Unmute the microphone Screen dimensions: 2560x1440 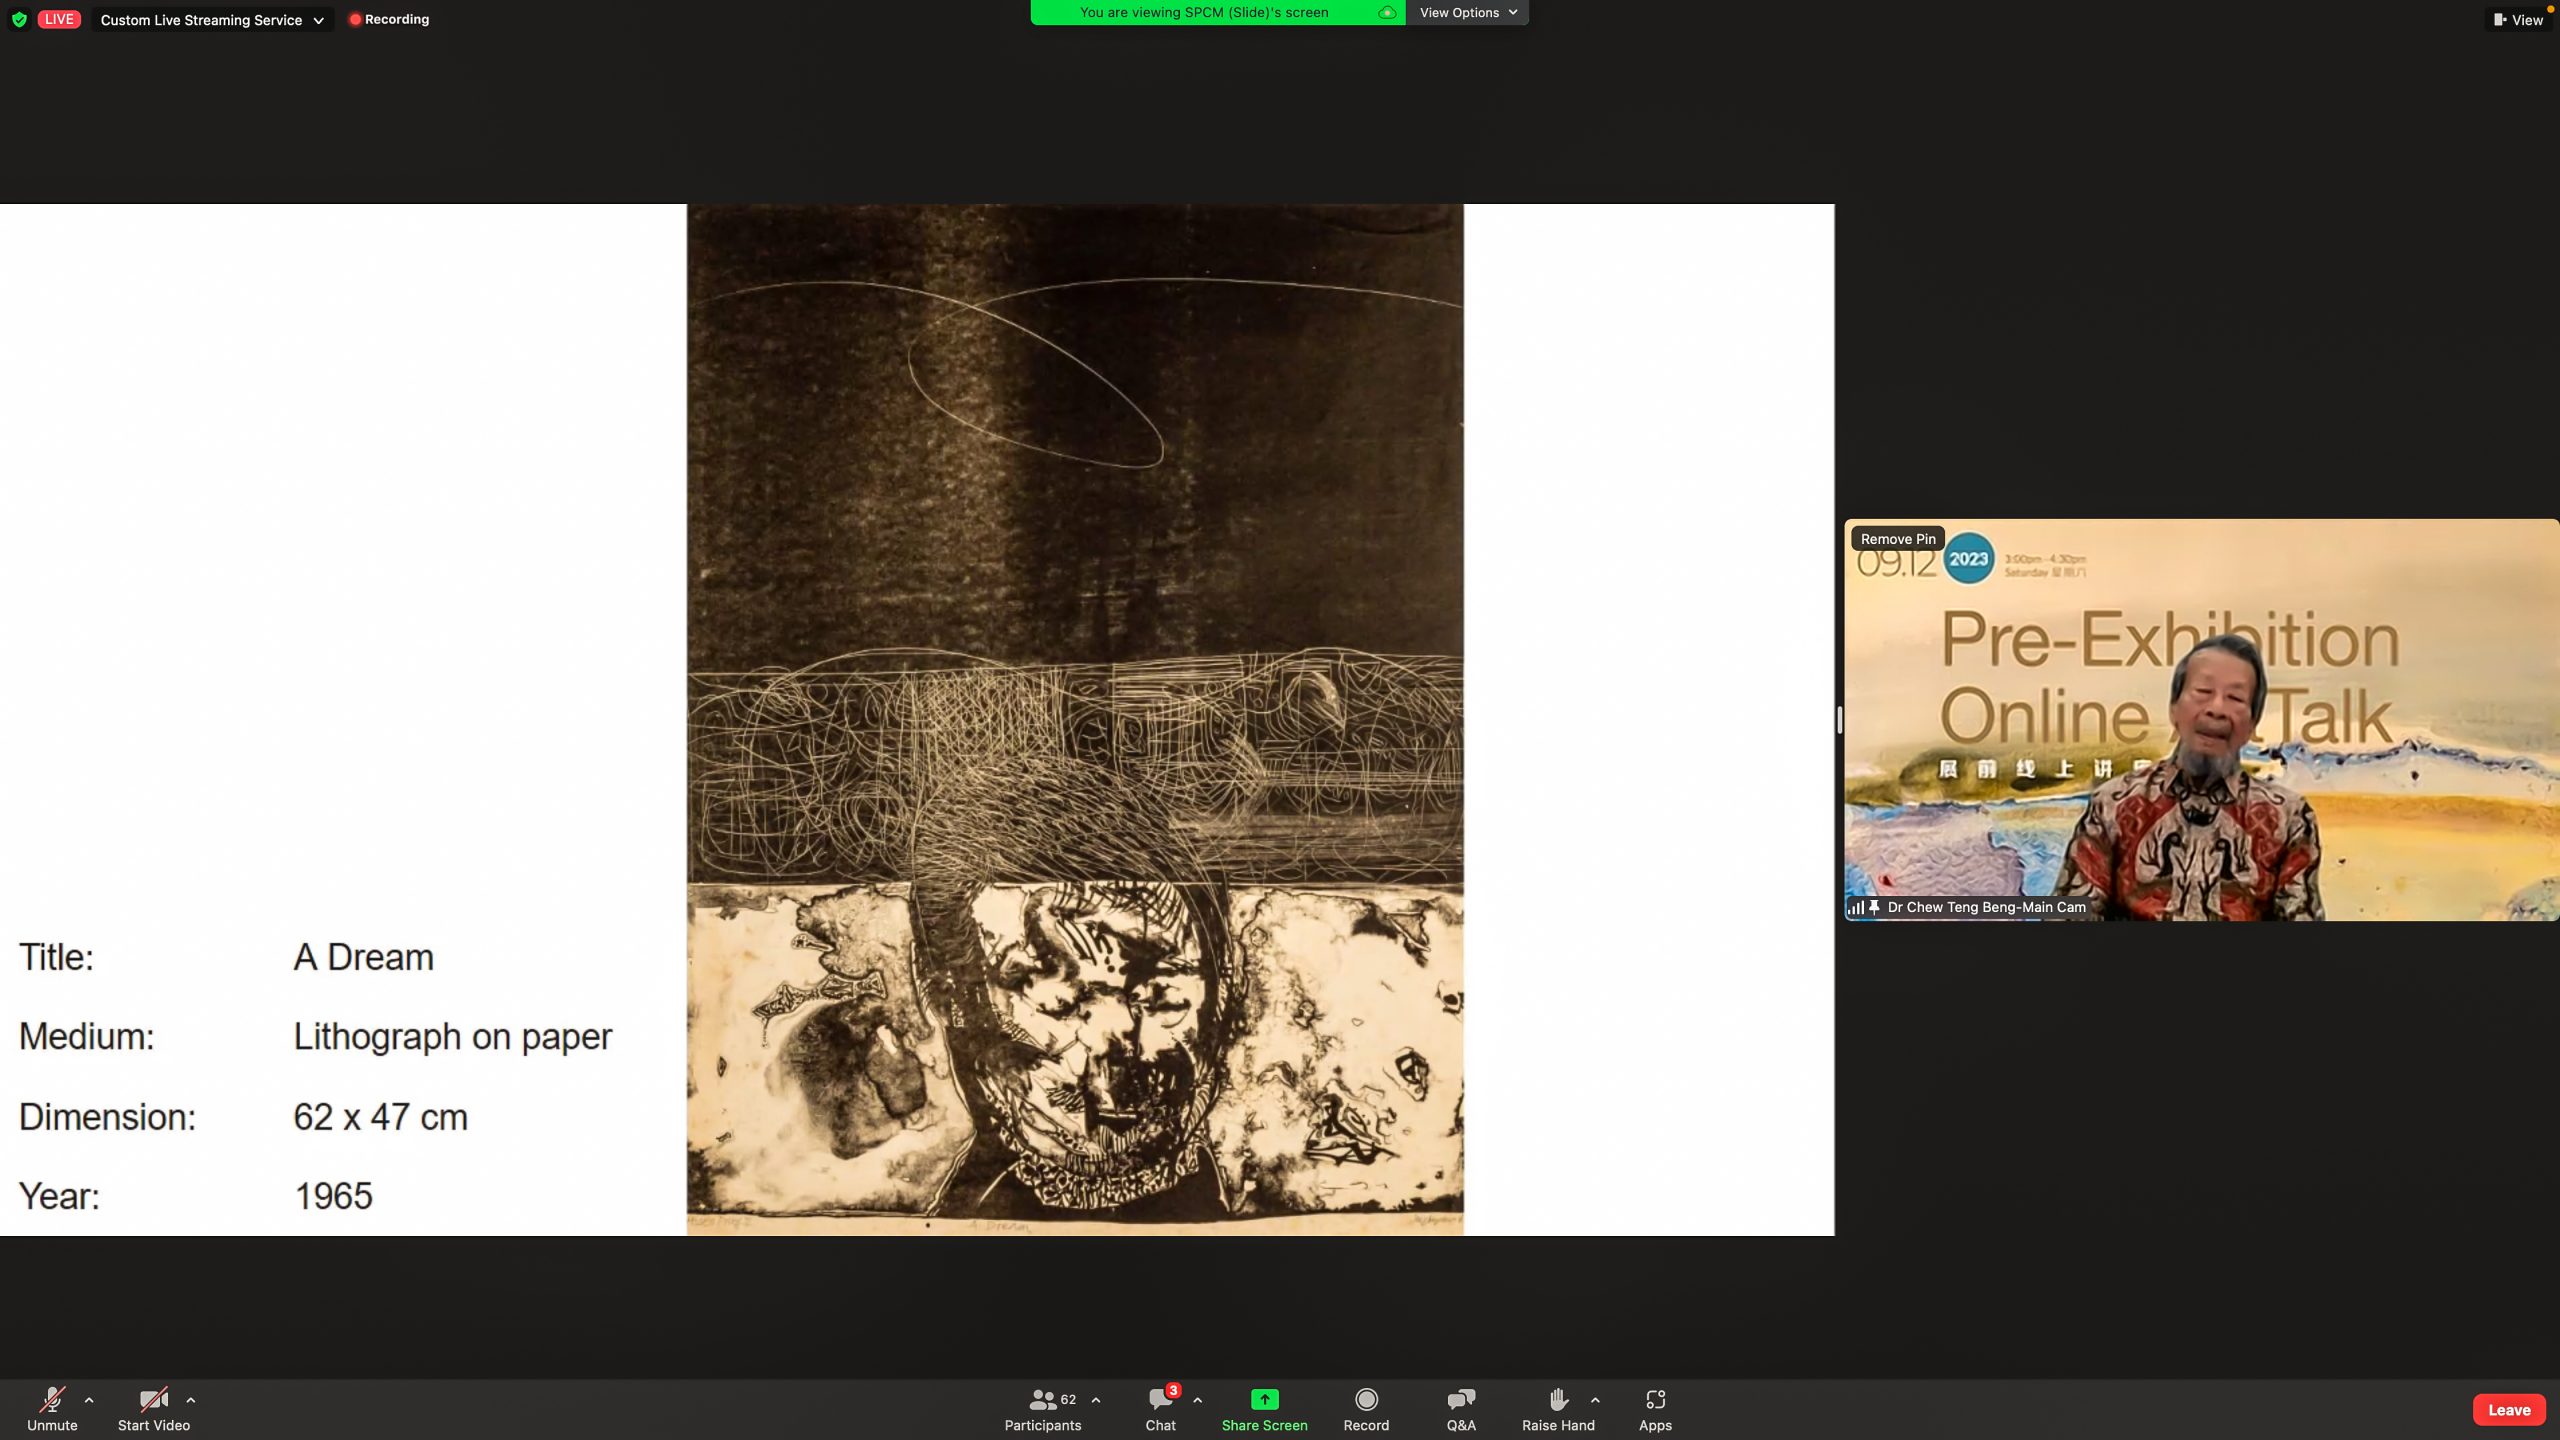52,1409
